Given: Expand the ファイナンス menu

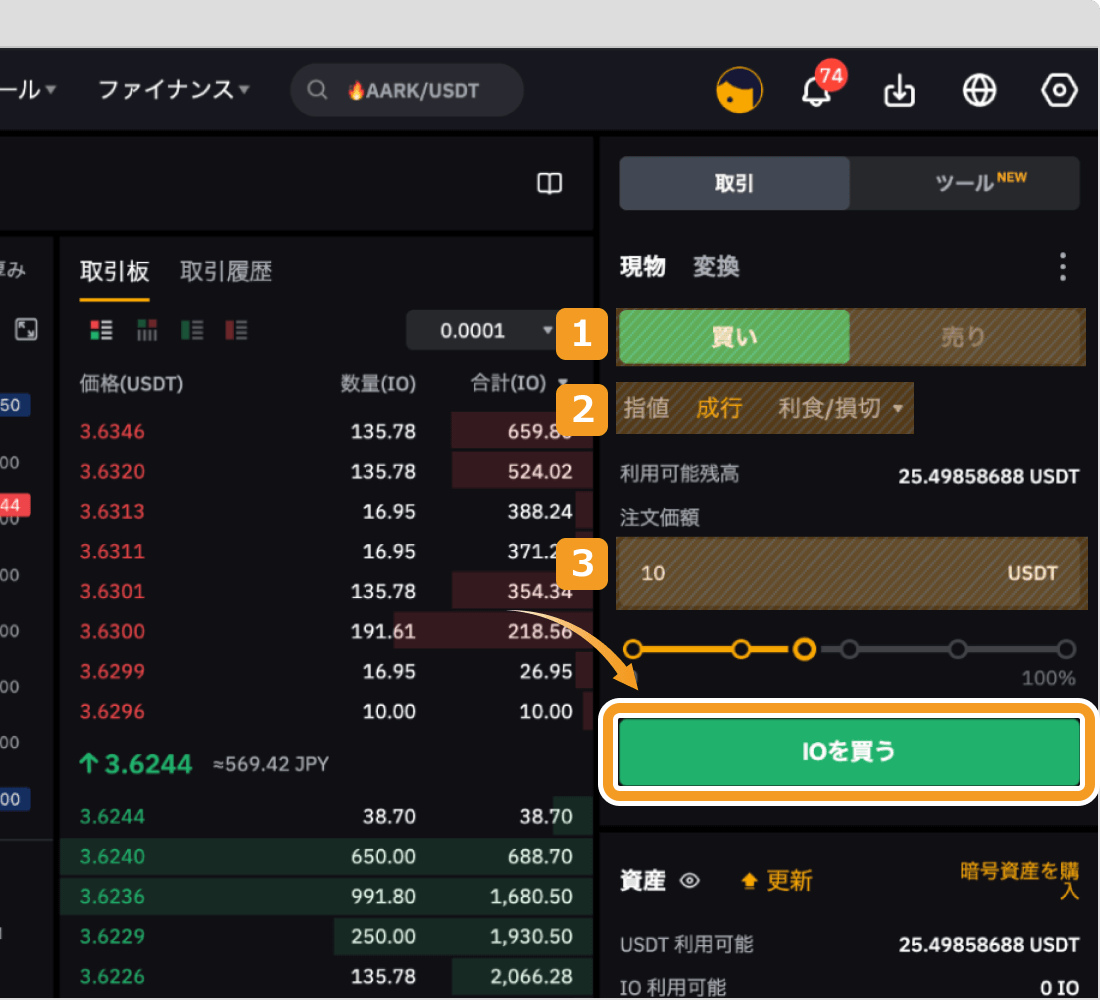Looking at the screenshot, I should point(173,90).
